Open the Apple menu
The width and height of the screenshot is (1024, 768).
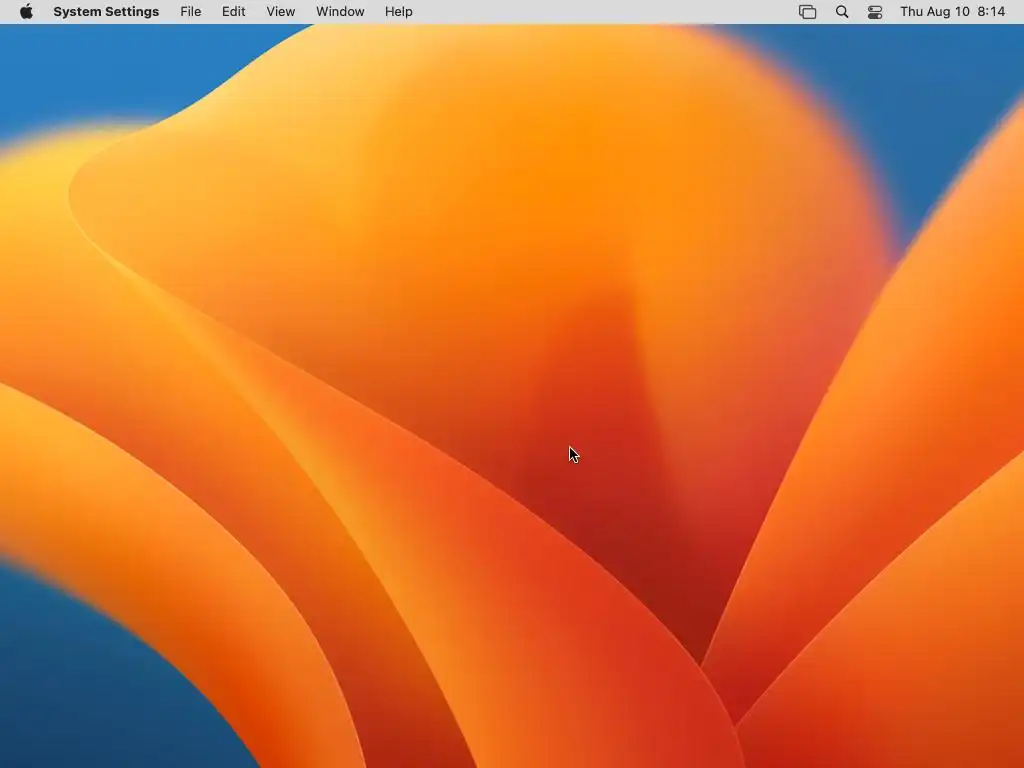click(26, 12)
